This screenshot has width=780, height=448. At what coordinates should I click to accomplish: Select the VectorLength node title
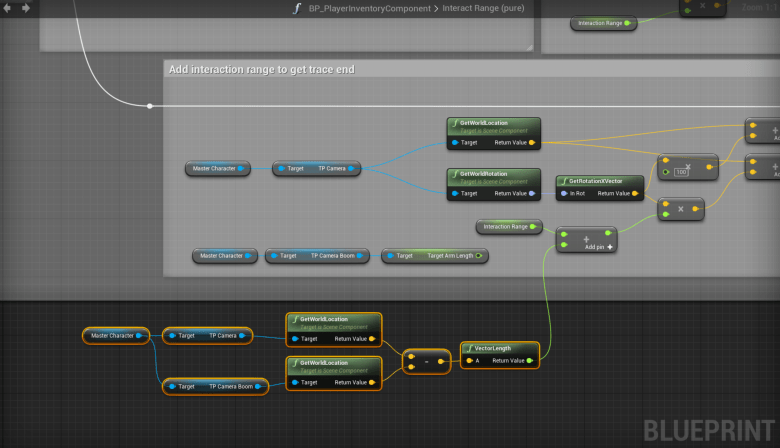tap(499, 348)
